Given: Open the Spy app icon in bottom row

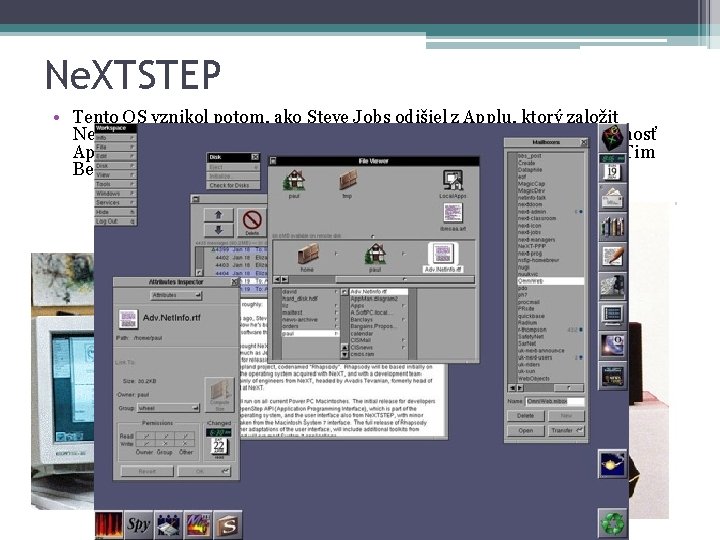Looking at the screenshot, I should coord(138,524).
